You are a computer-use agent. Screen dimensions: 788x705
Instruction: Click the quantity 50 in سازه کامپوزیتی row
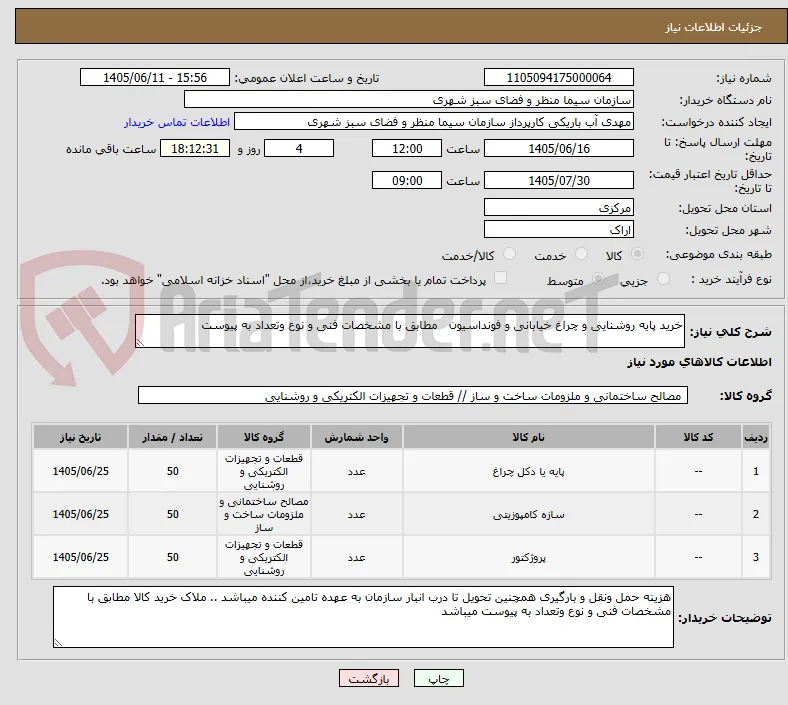[172, 515]
